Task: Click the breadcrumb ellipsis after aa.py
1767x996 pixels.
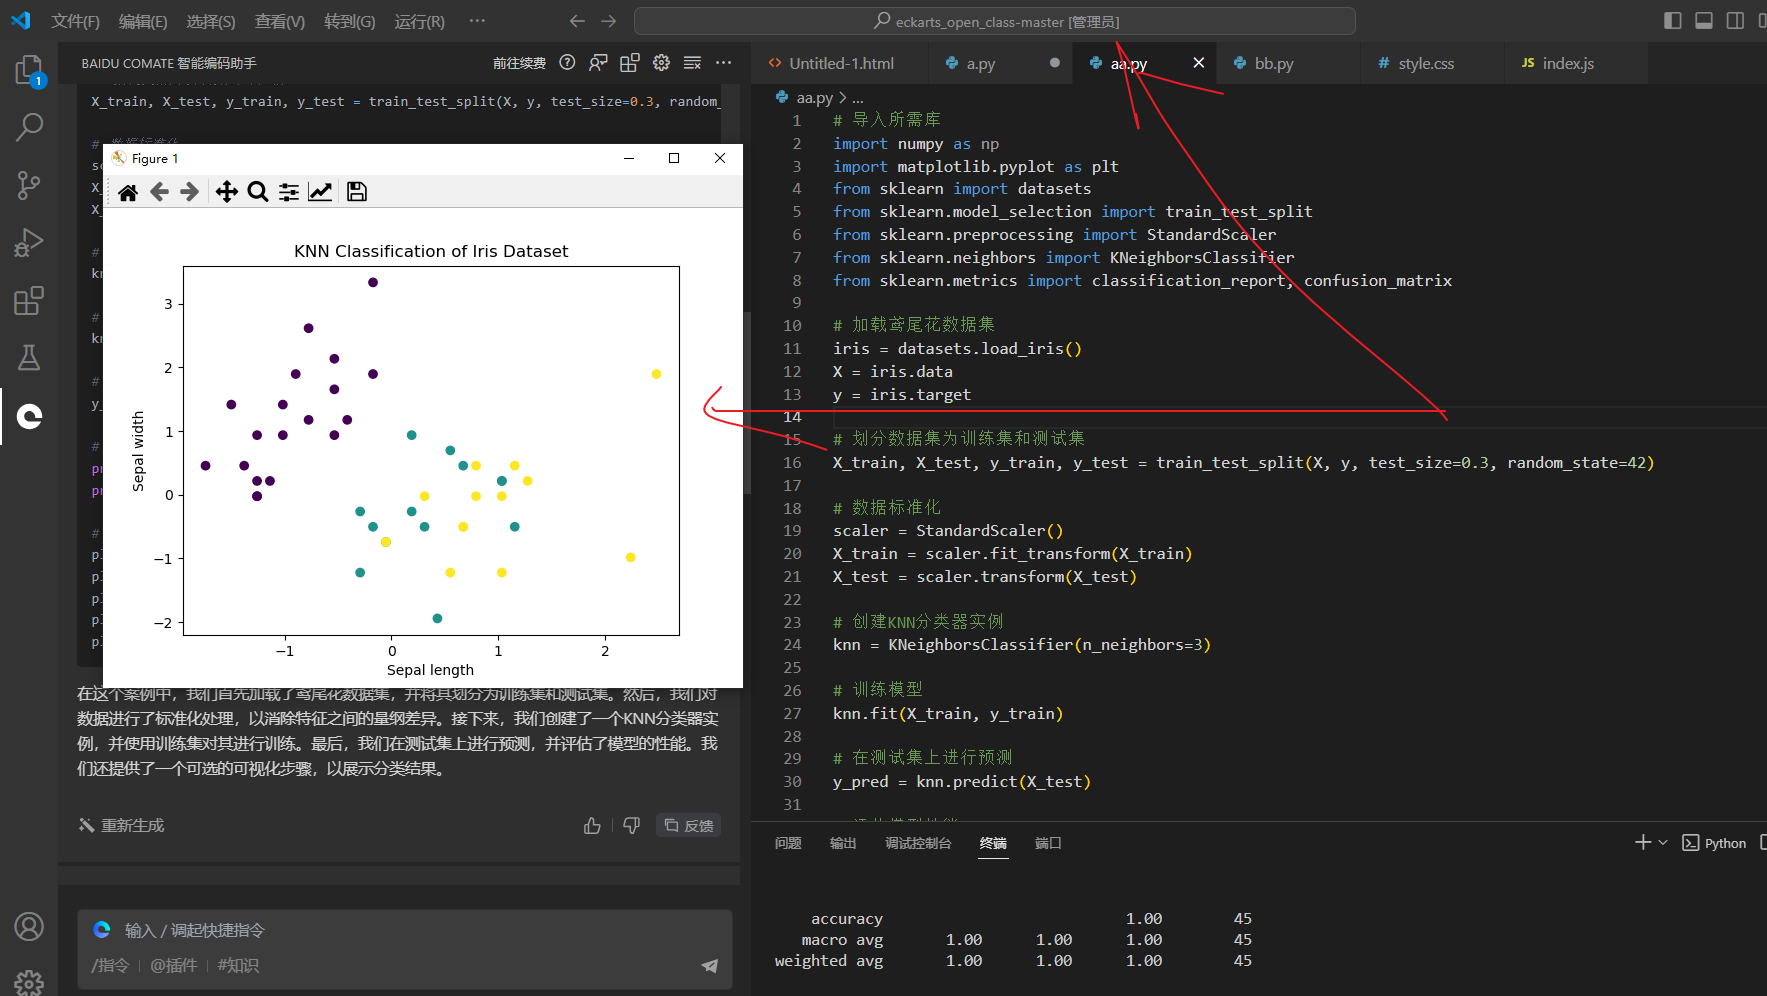Action: [x=858, y=98]
